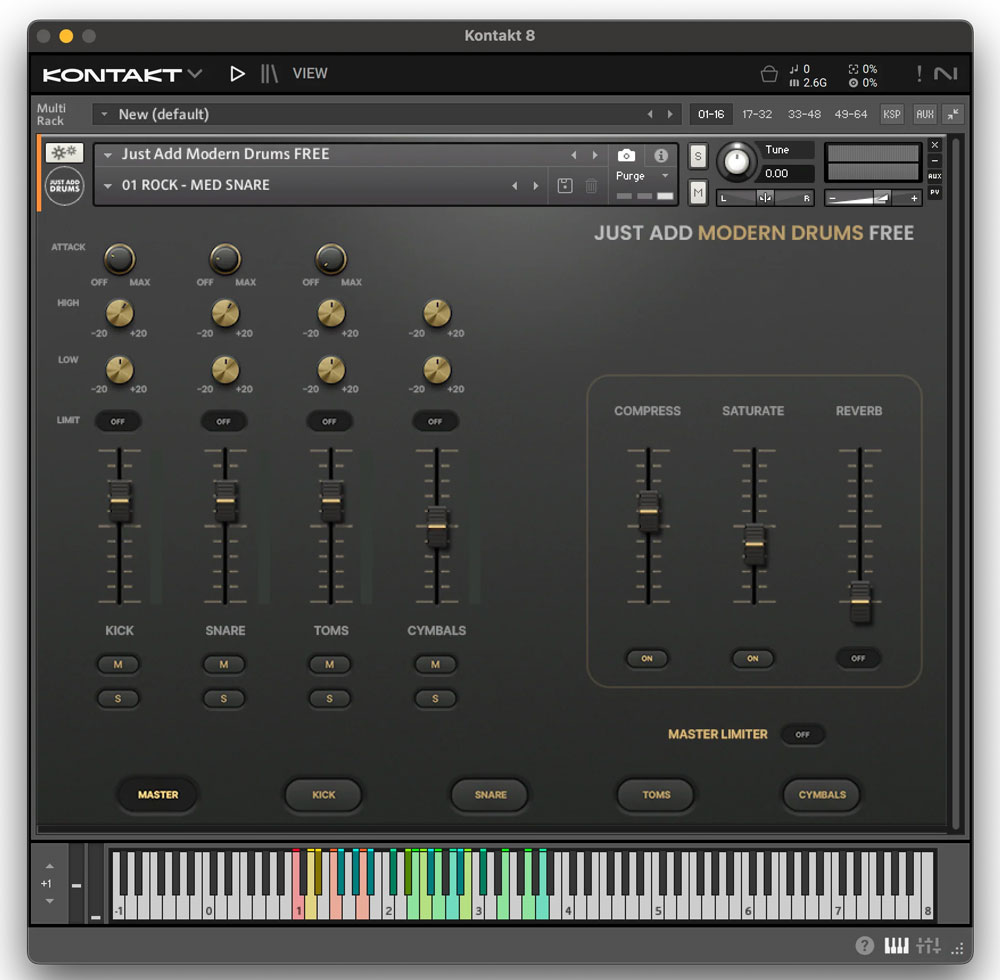Select the 49-64 instrument bank tab
The width and height of the screenshot is (1000, 980).
pos(851,114)
